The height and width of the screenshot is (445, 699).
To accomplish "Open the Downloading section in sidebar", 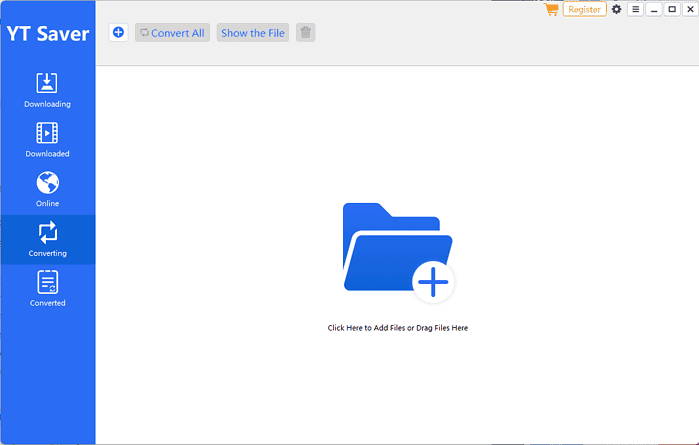I will pyautogui.click(x=47, y=90).
